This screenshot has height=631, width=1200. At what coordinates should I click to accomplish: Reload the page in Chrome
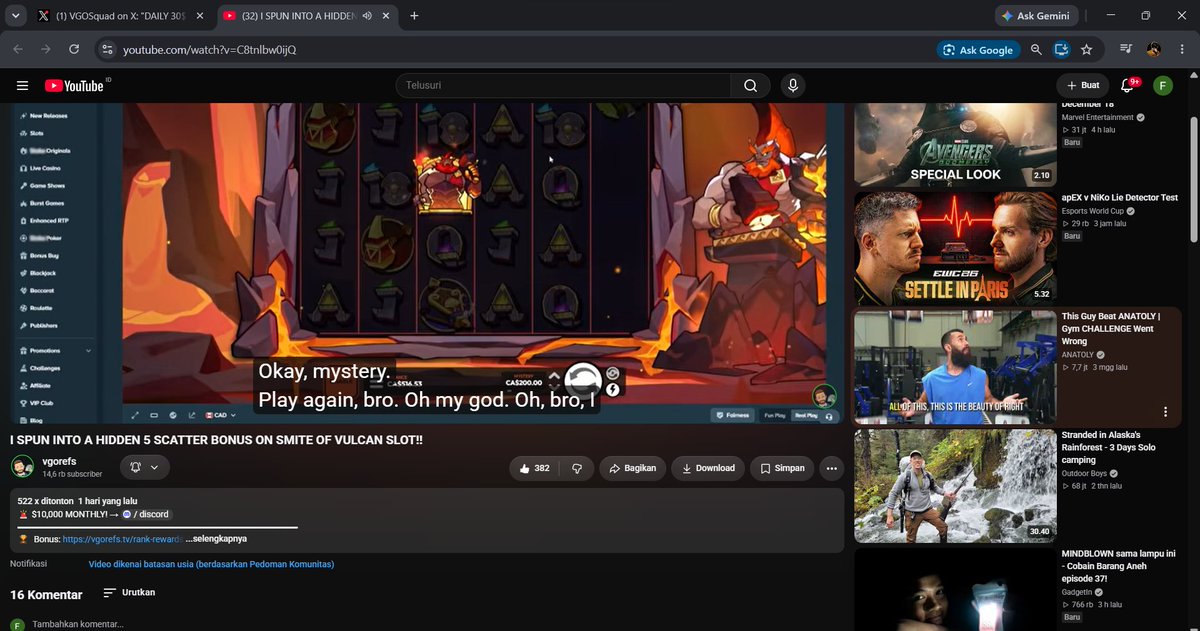74,49
